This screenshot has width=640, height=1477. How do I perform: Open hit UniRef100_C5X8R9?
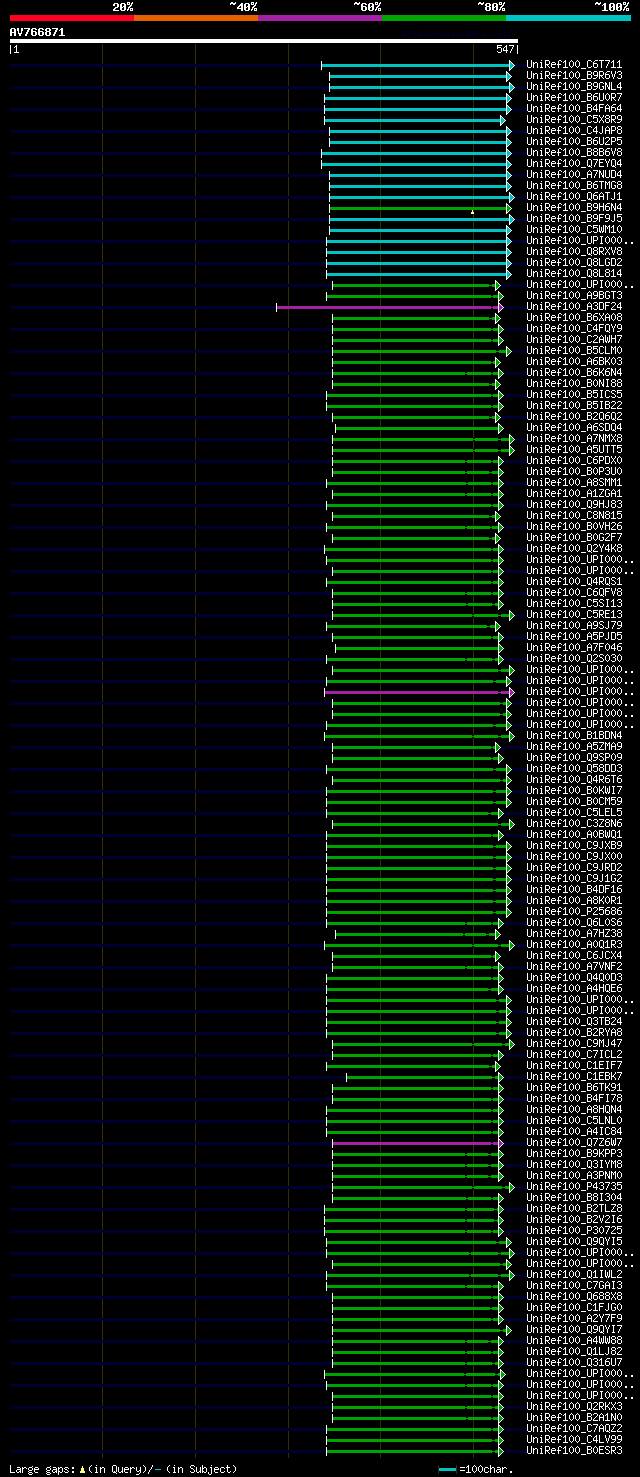coord(574,120)
